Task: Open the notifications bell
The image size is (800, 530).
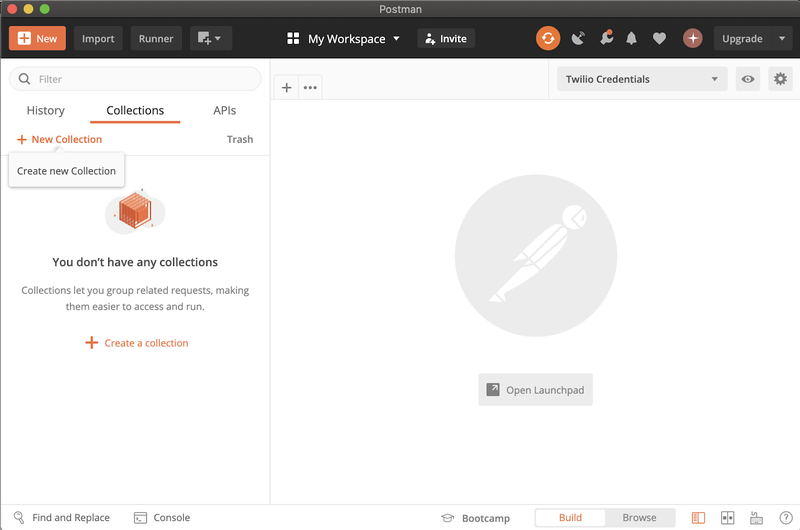Action: (x=631, y=38)
